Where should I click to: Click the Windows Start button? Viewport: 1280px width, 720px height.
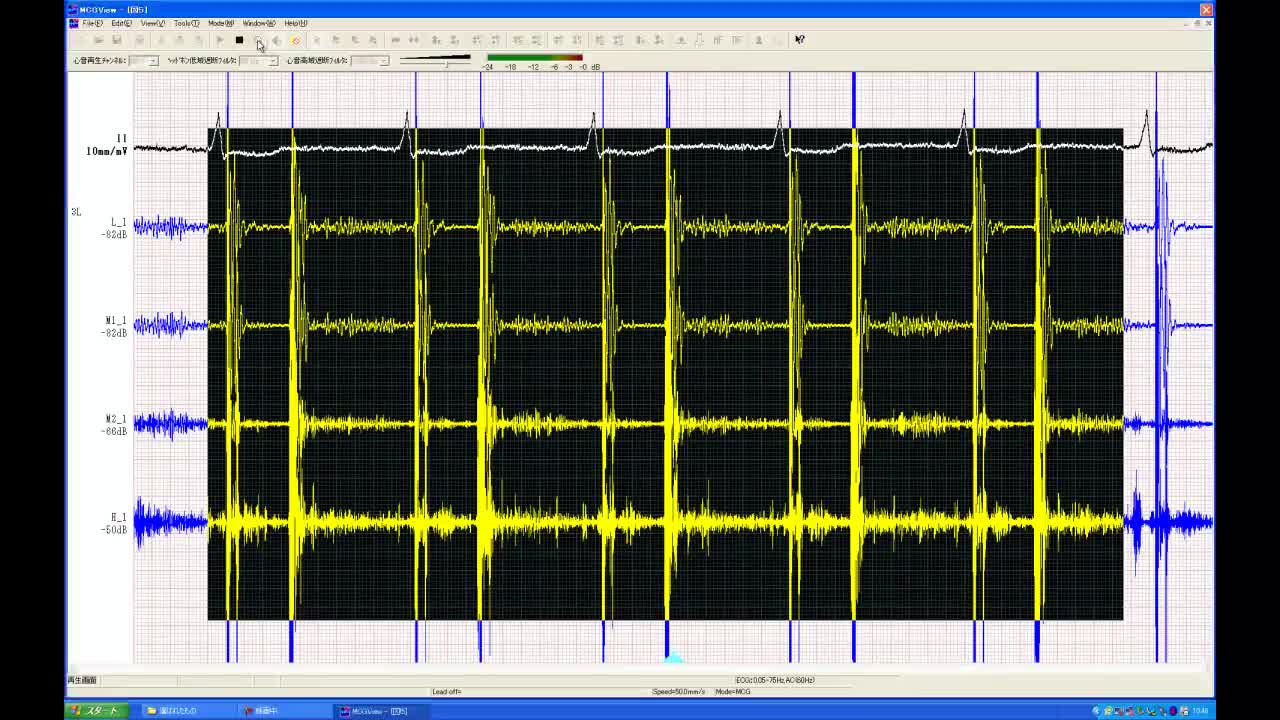[94, 711]
